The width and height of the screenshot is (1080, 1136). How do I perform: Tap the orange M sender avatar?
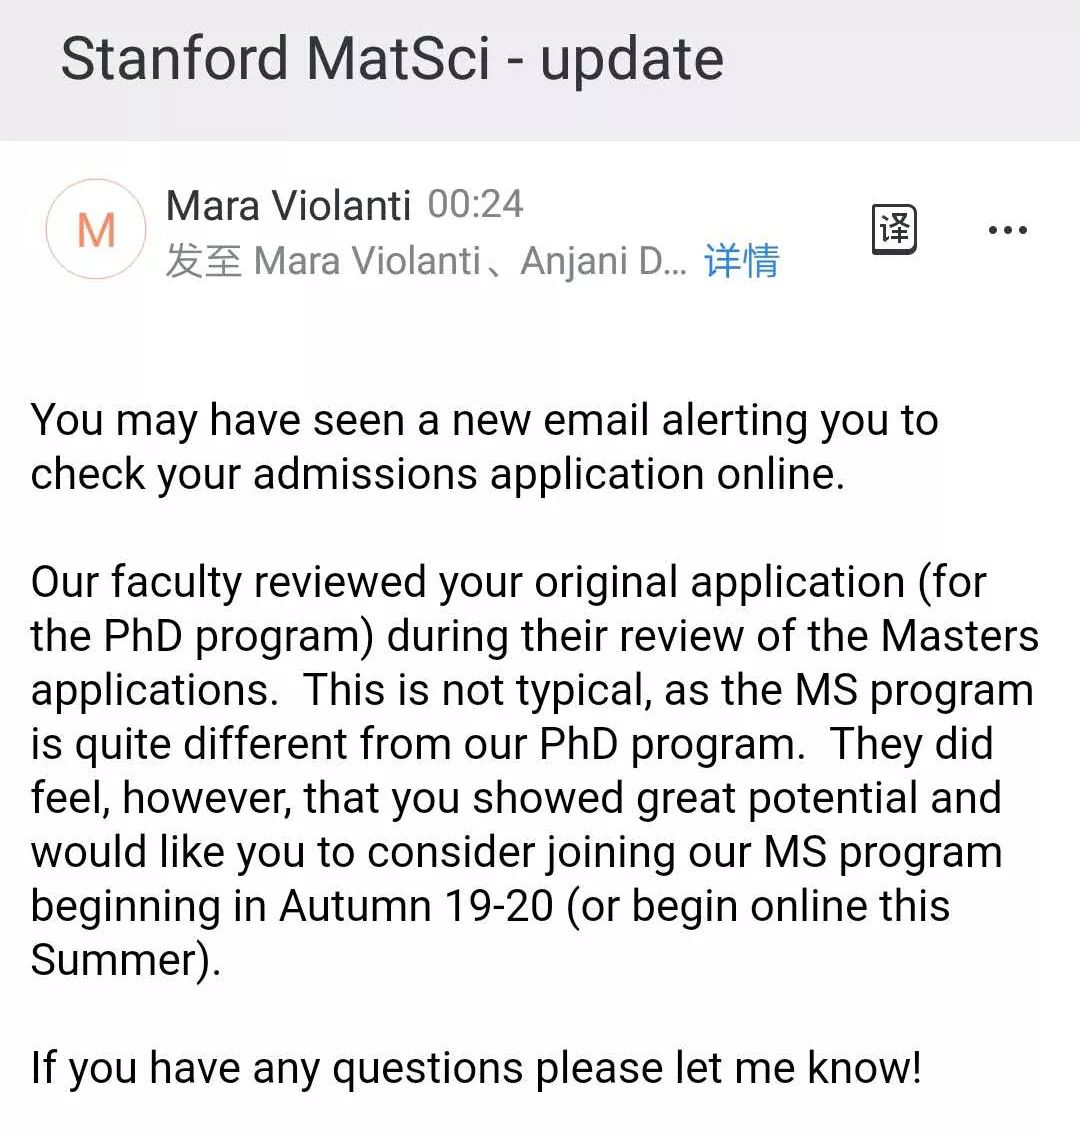coord(96,230)
